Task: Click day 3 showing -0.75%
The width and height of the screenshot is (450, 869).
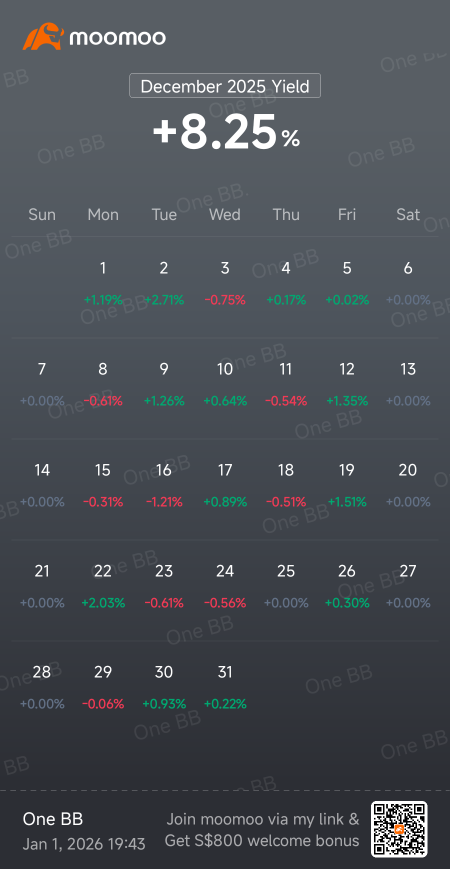Action: click(225, 284)
